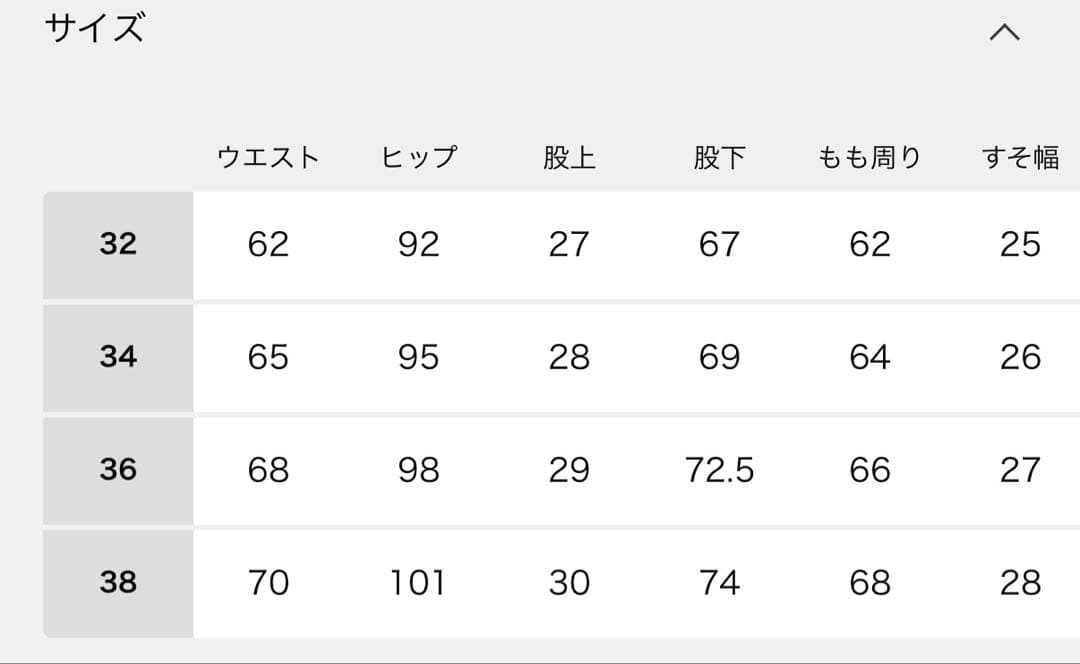Click thigh value 66 for size 36

click(869, 469)
